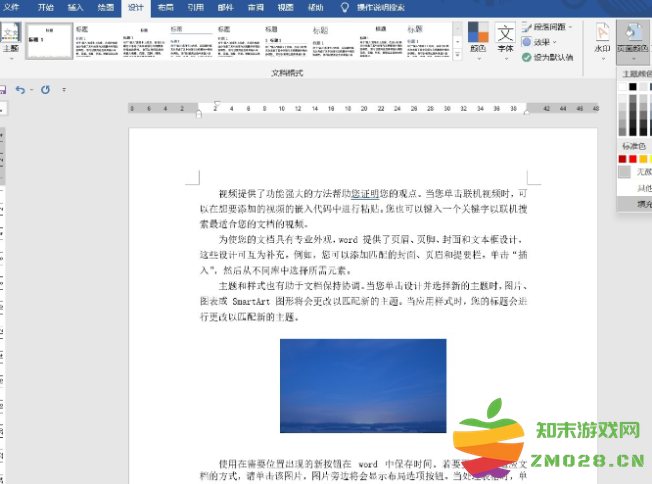The width and height of the screenshot is (652, 484).
Task: Expand the full document format gallery
Action: pyautogui.click(x=457, y=54)
